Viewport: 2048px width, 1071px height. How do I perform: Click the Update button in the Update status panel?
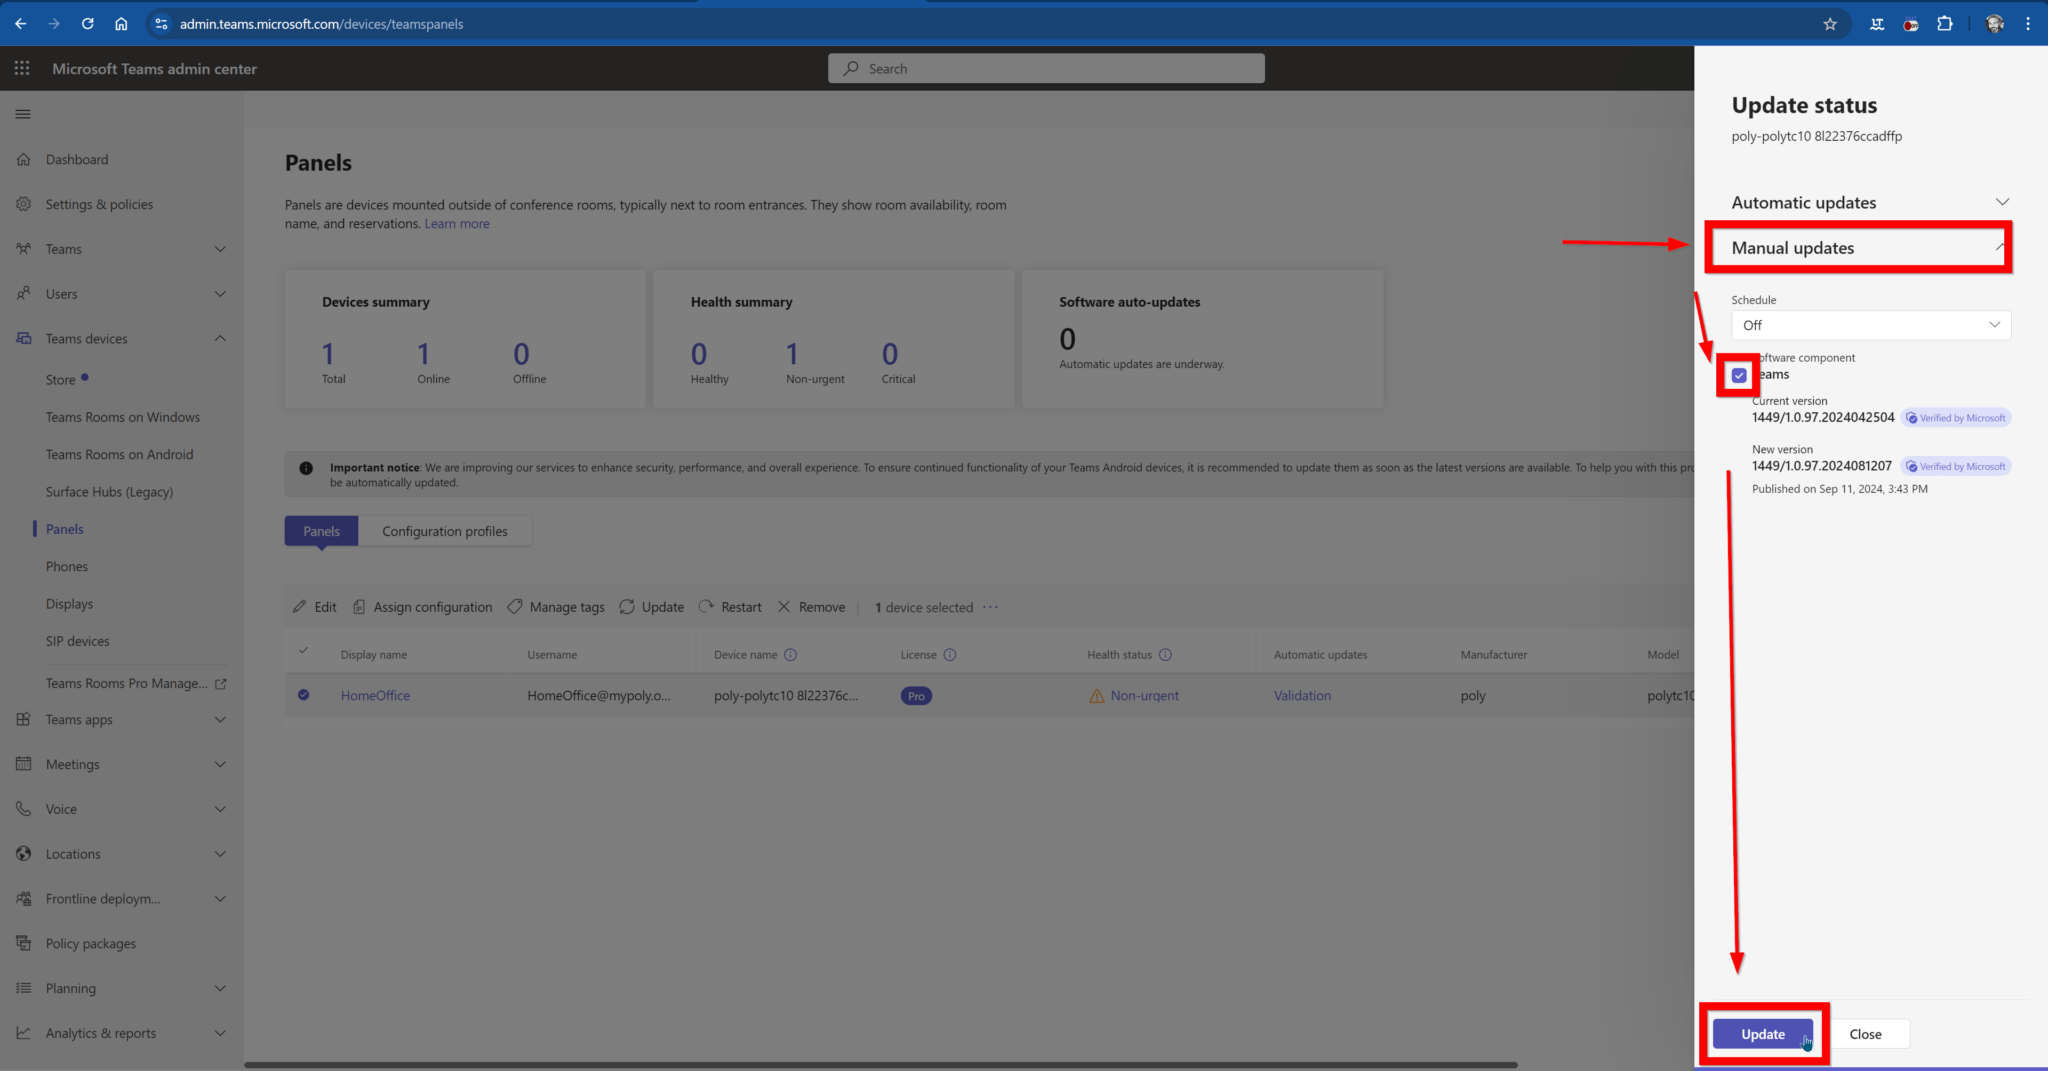(1762, 1034)
